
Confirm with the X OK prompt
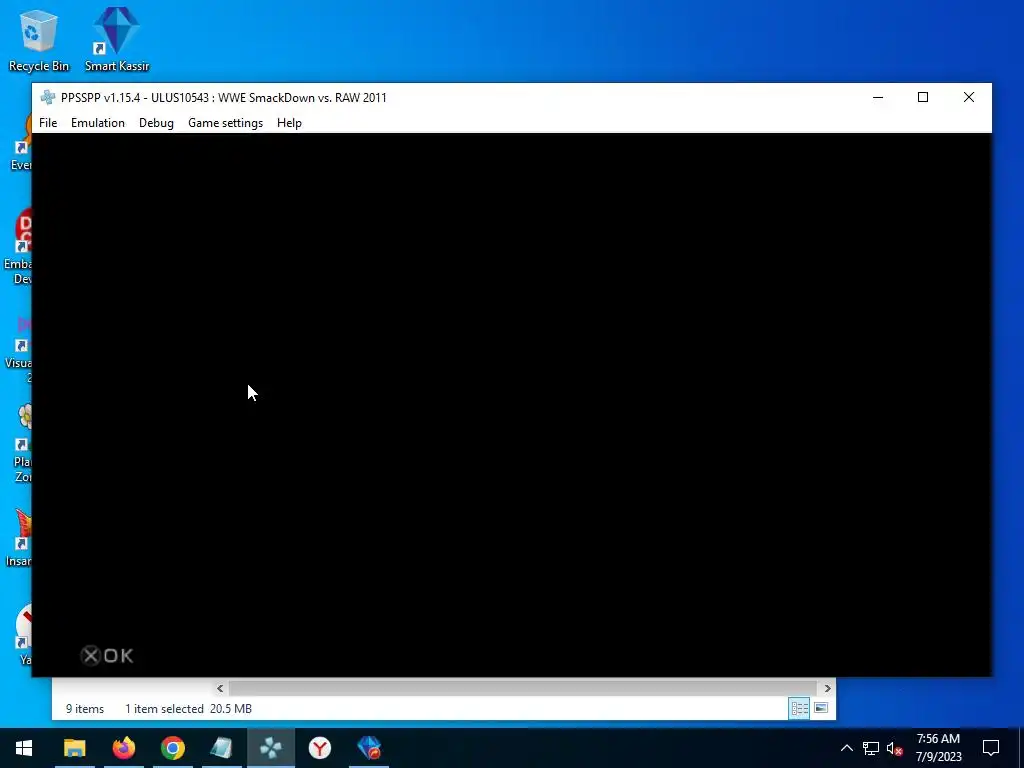click(x=107, y=656)
